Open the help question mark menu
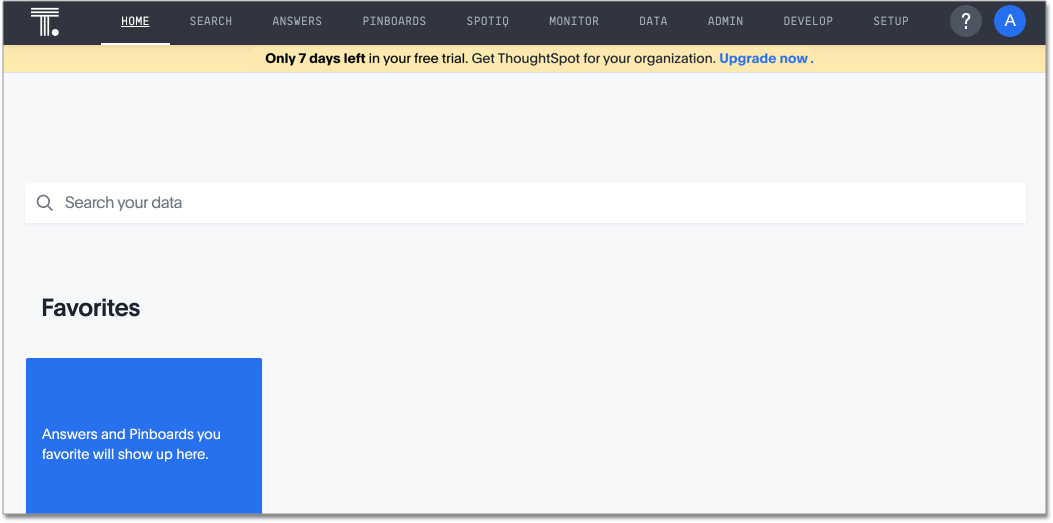This screenshot has width=1053, height=523. click(x=965, y=21)
